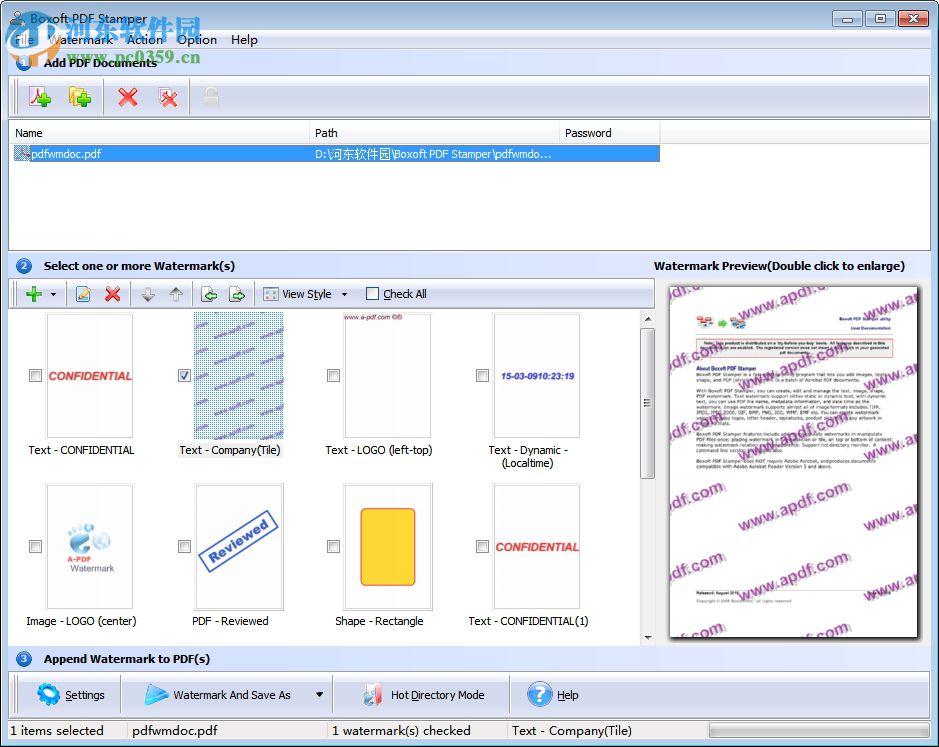This screenshot has width=939, height=747.
Task: Move the watermark down
Action: coord(148,294)
